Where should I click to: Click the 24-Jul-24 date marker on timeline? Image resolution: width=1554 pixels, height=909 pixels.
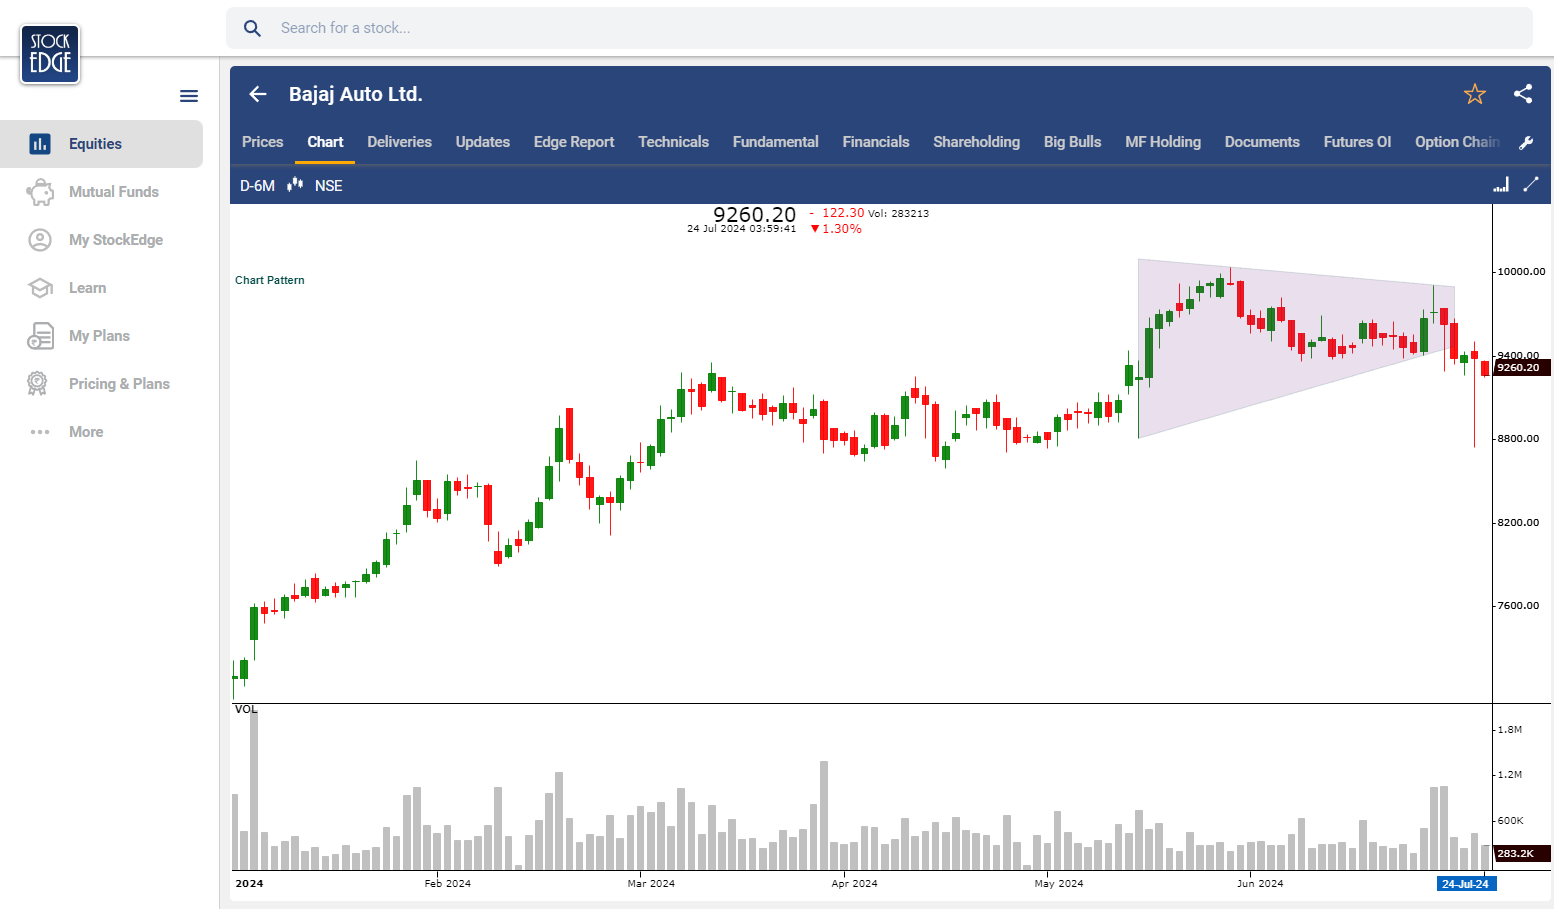[1465, 884]
